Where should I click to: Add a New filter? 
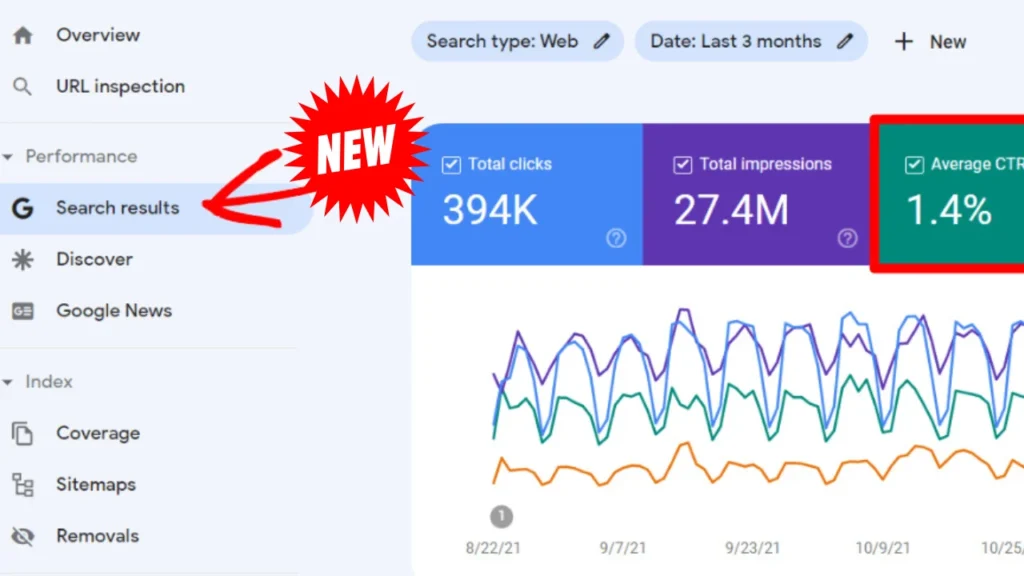tap(930, 42)
